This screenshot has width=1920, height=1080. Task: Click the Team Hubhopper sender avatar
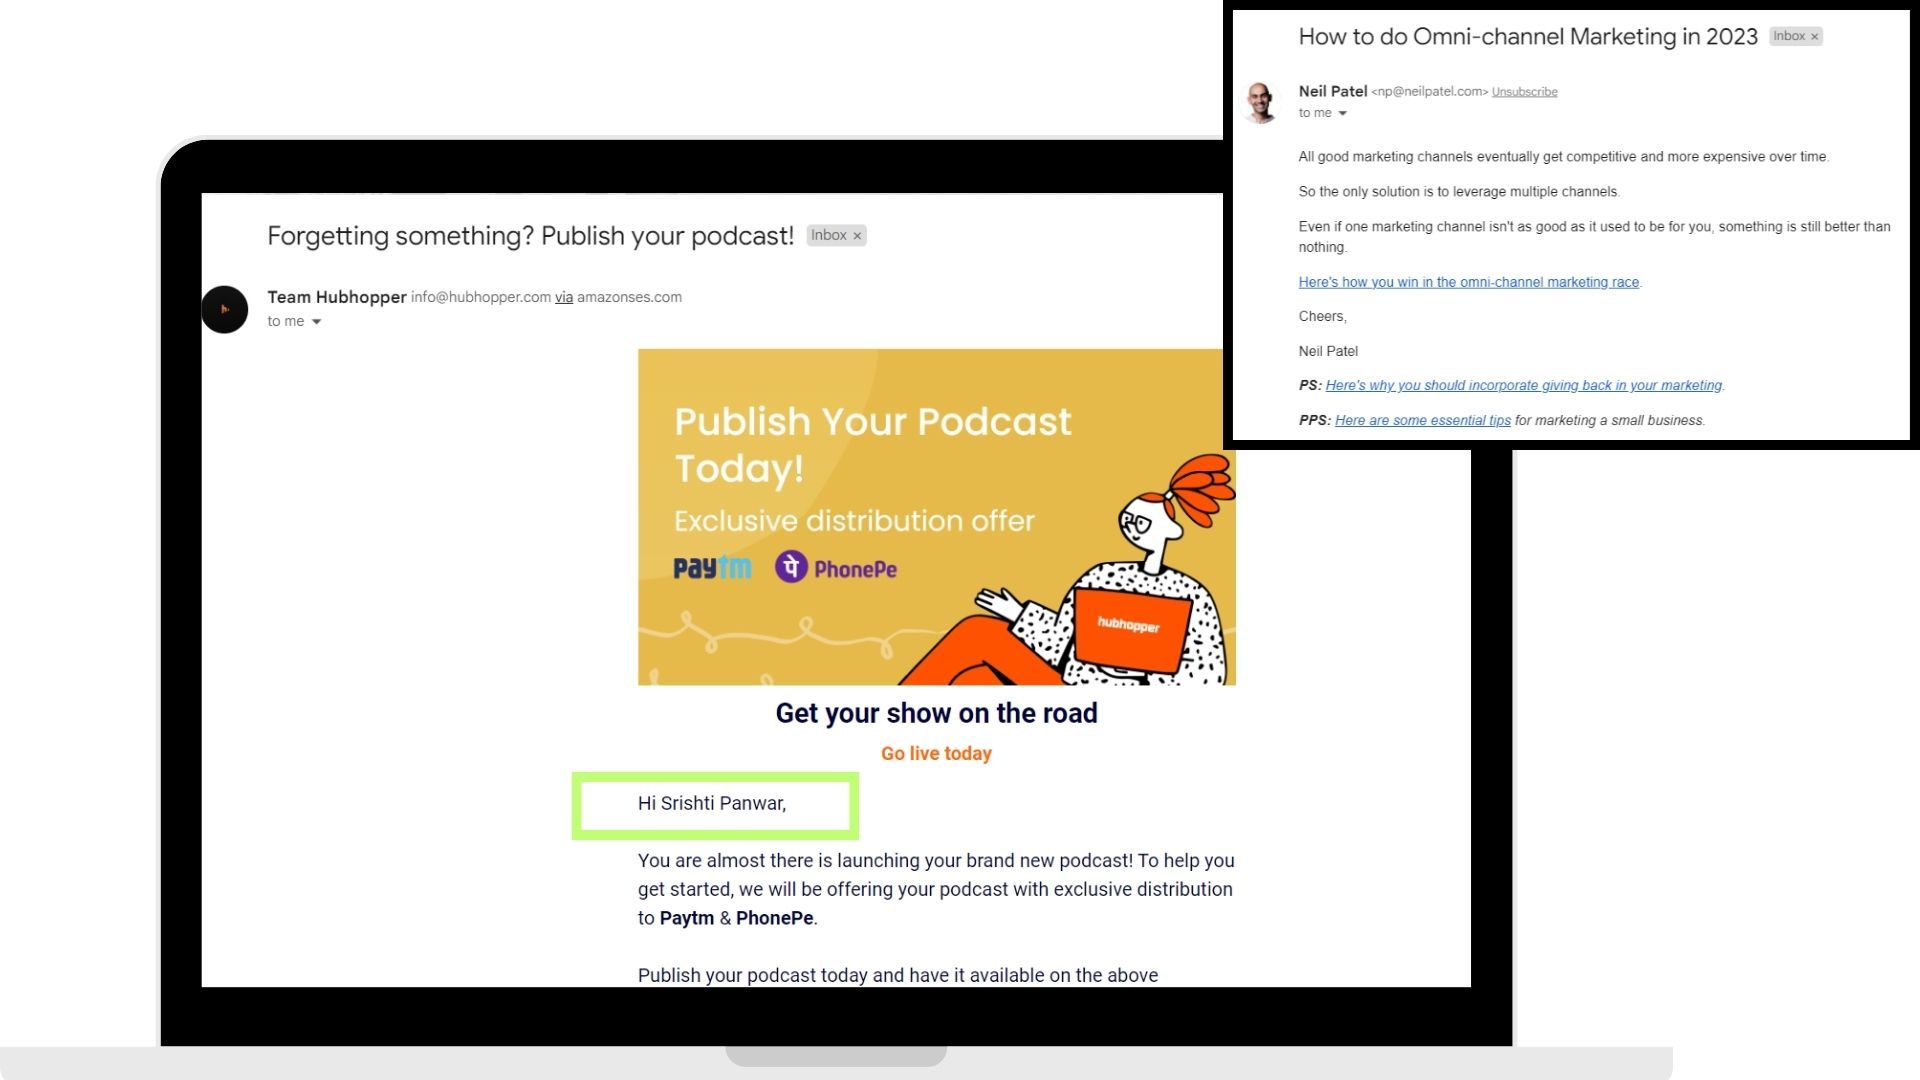[x=225, y=310]
